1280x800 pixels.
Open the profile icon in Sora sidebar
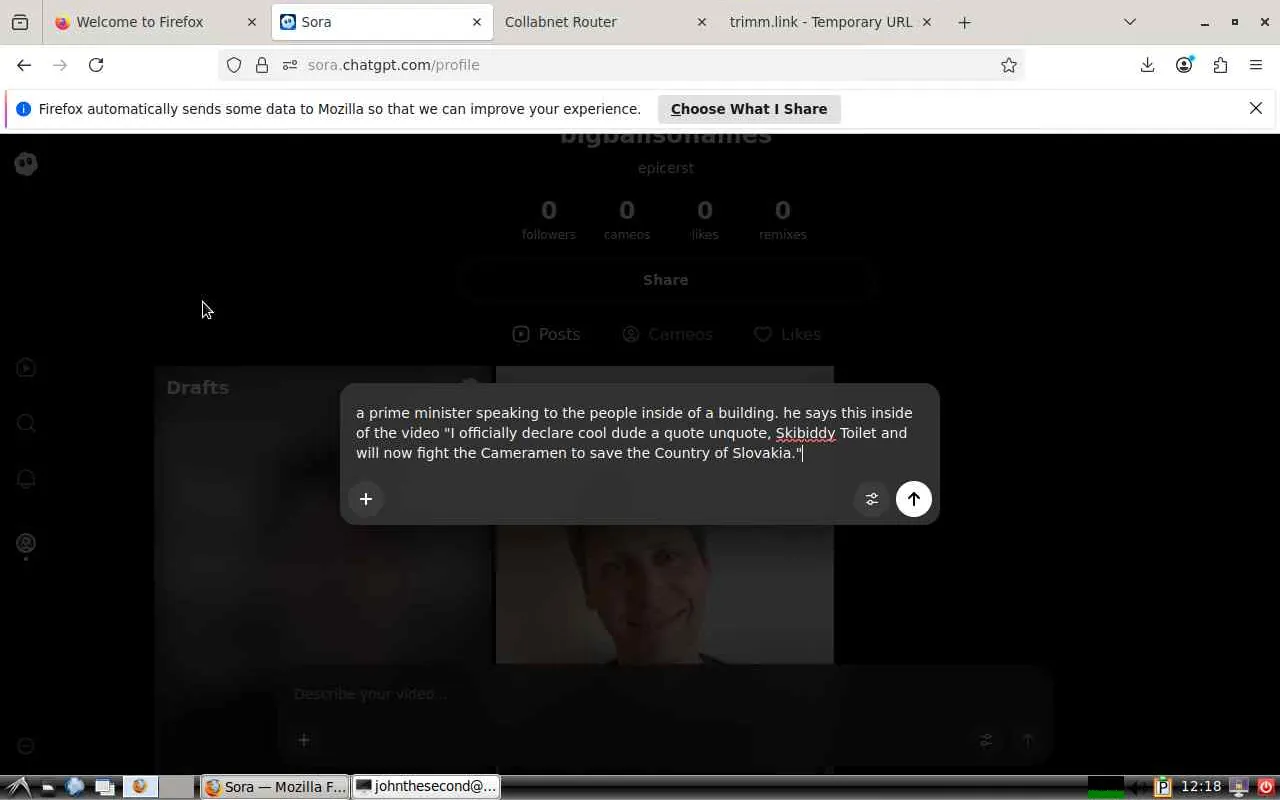(x=26, y=543)
